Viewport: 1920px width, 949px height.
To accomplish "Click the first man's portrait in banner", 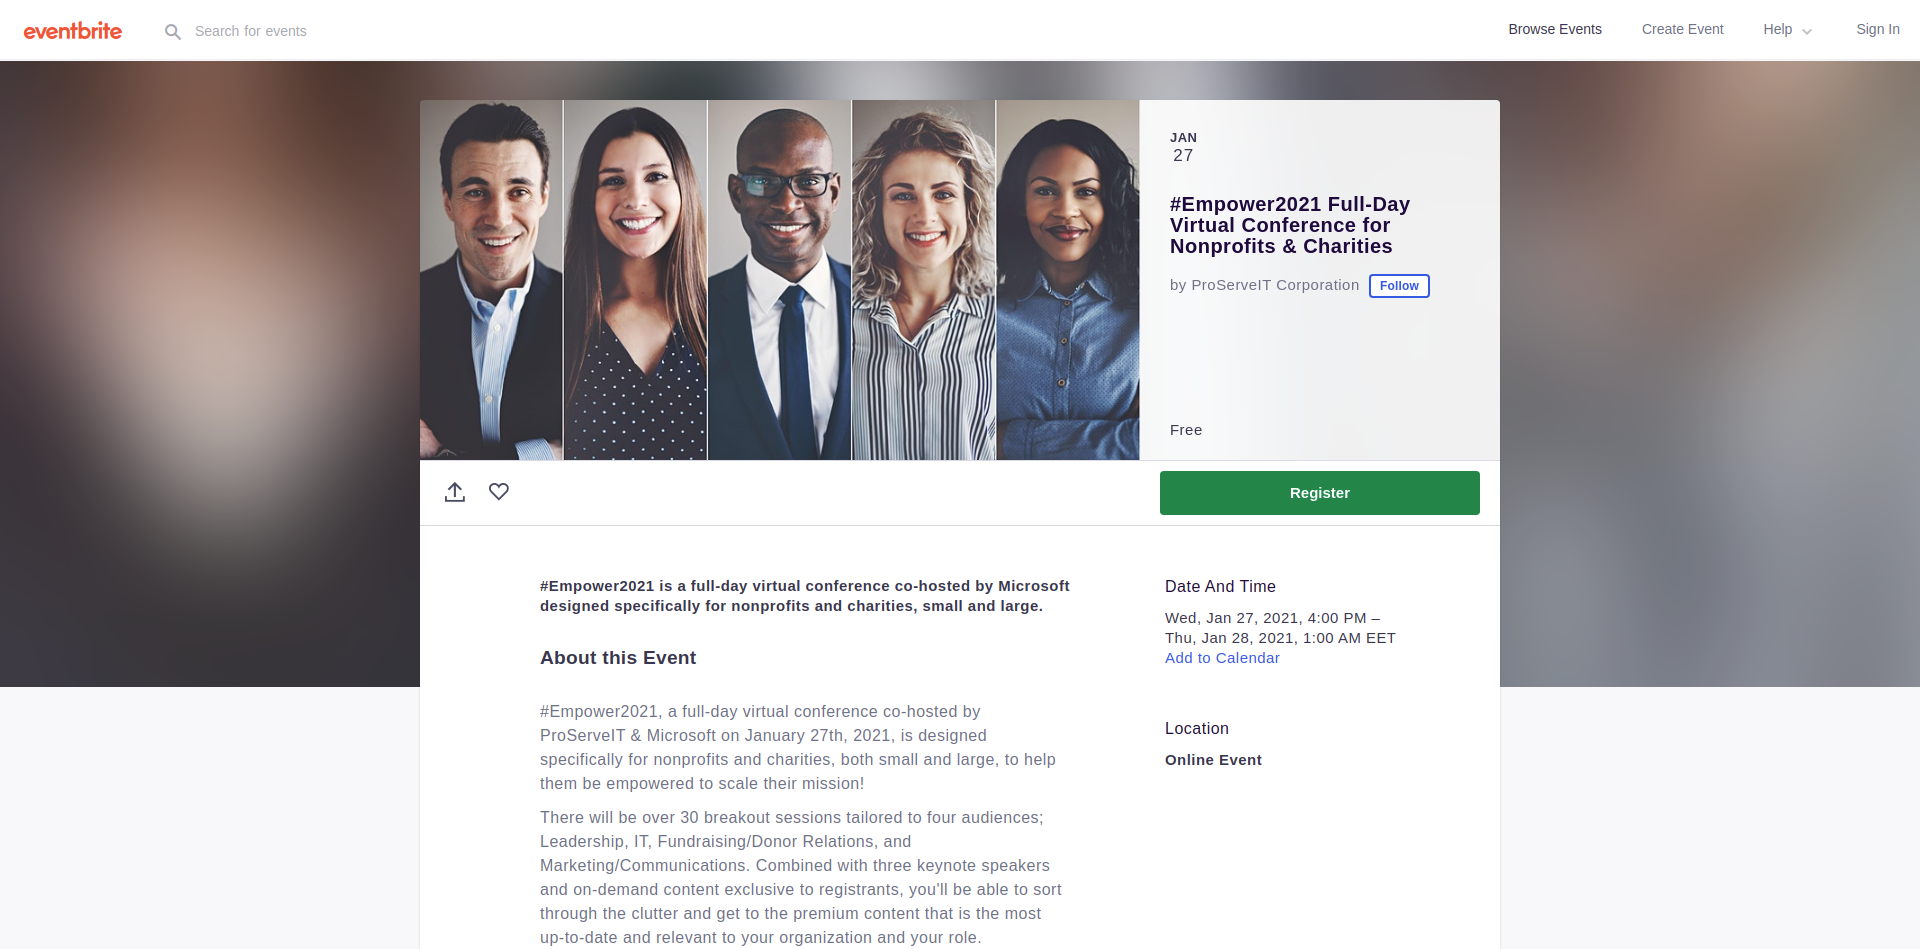I will [x=491, y=280].
